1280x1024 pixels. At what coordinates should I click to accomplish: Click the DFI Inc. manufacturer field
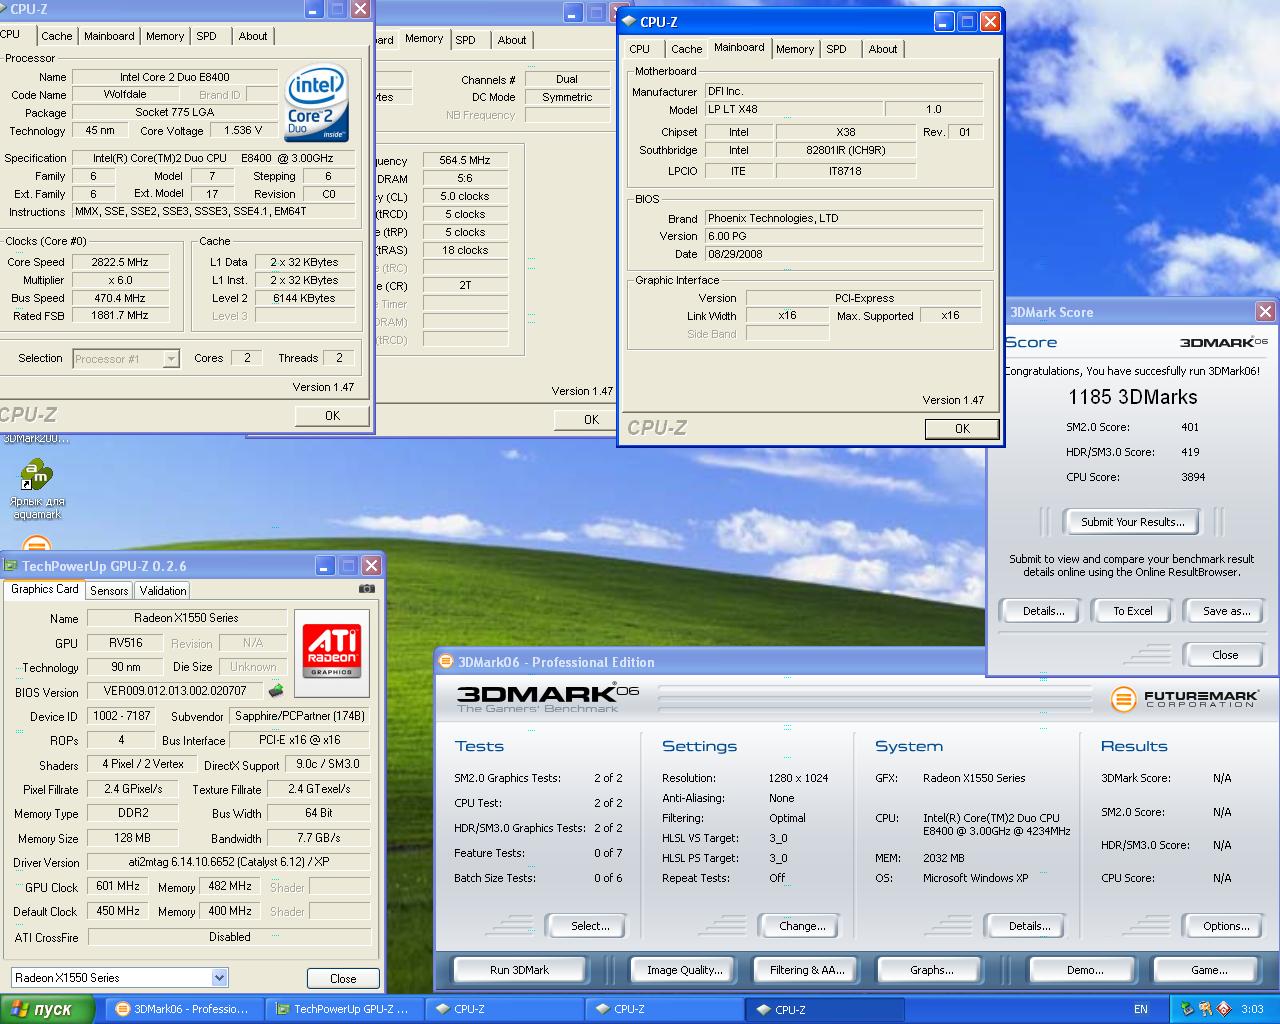[x=843, y=91]
